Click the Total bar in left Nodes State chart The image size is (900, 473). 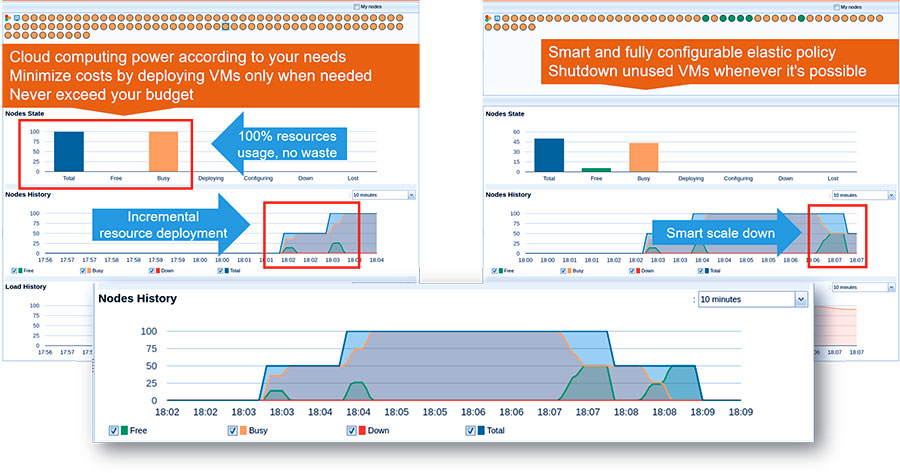pos(69,152)
